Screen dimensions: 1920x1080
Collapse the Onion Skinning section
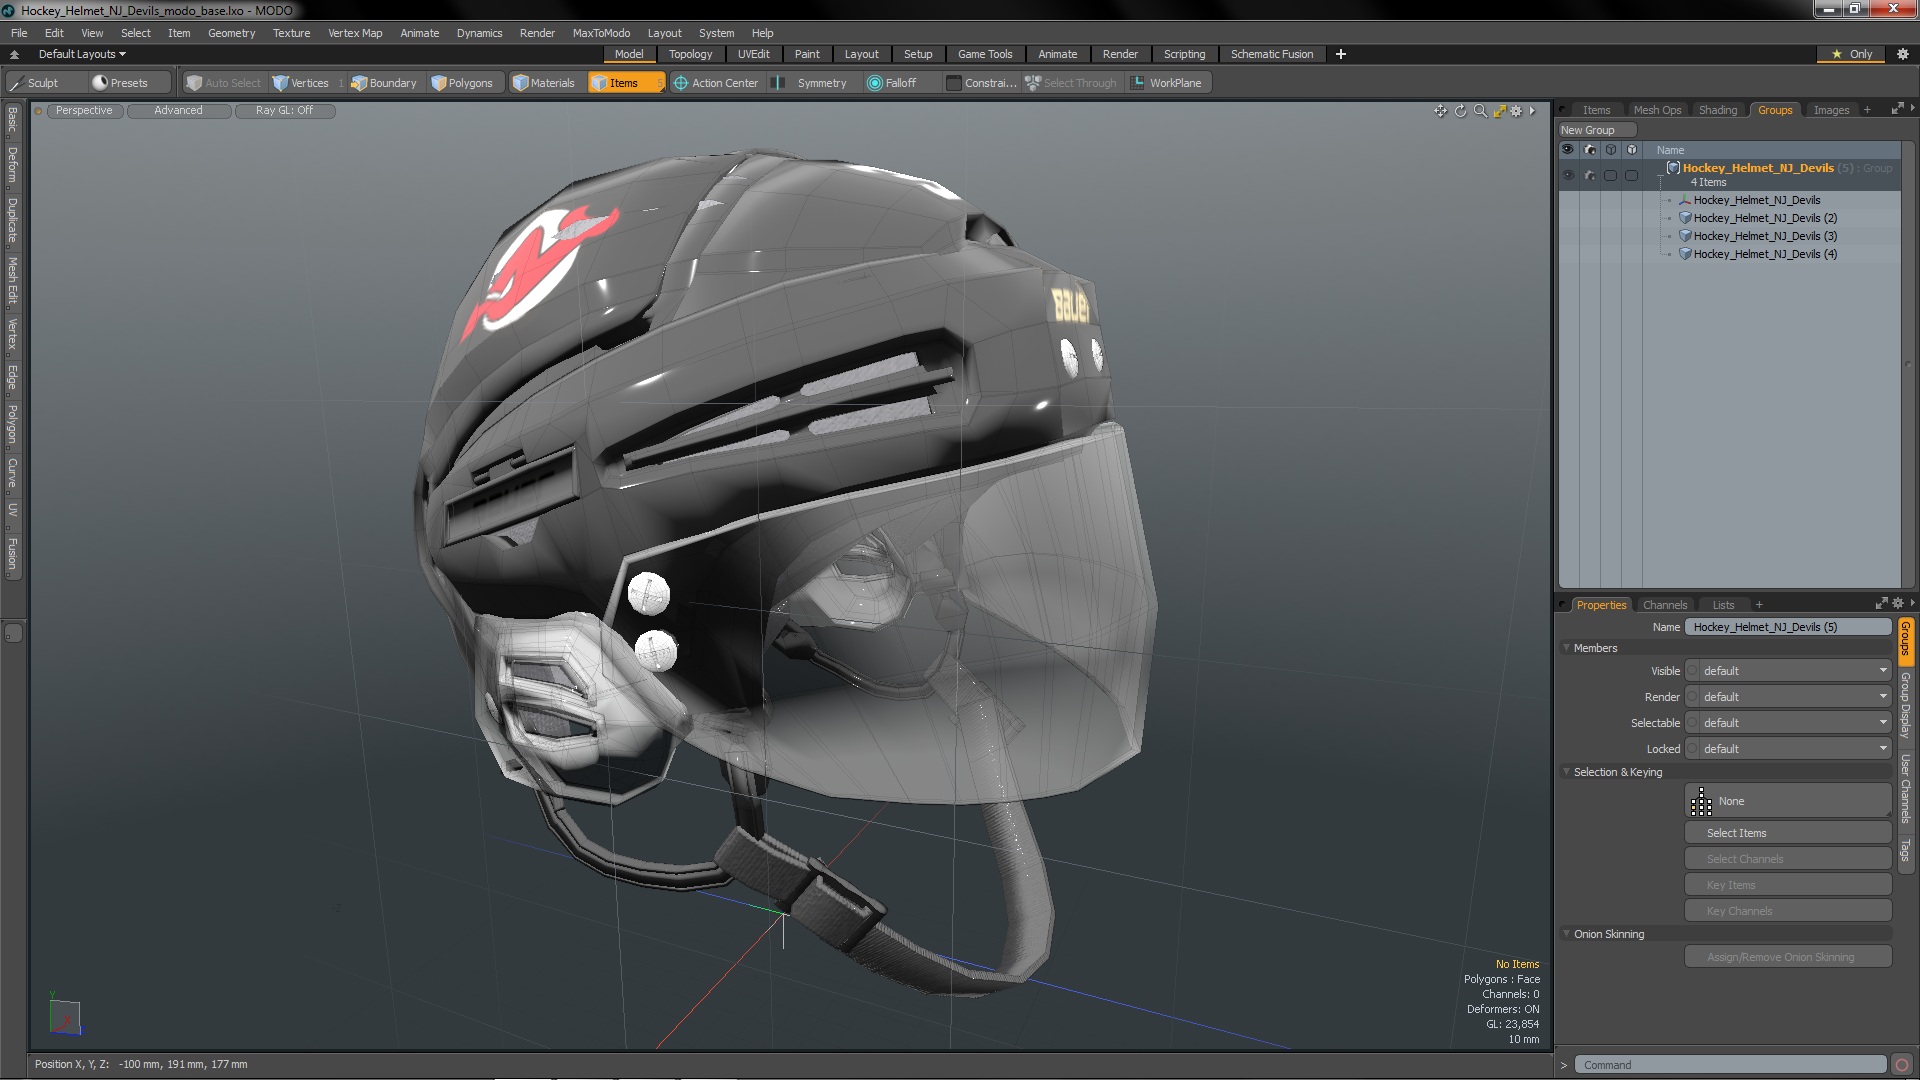click(1567, 934)
